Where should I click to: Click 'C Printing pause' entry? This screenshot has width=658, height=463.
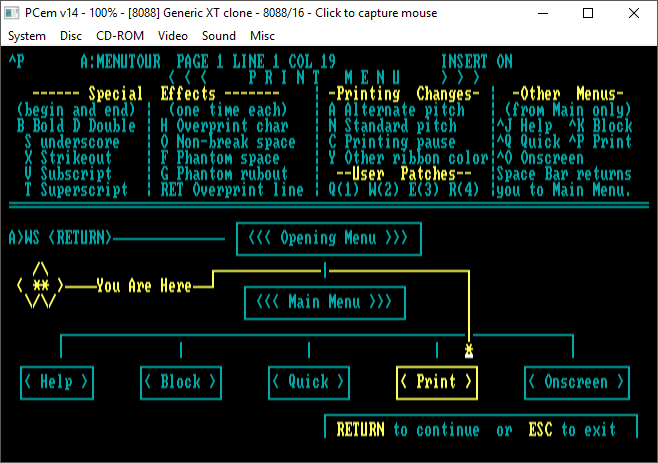click(392, 142)
